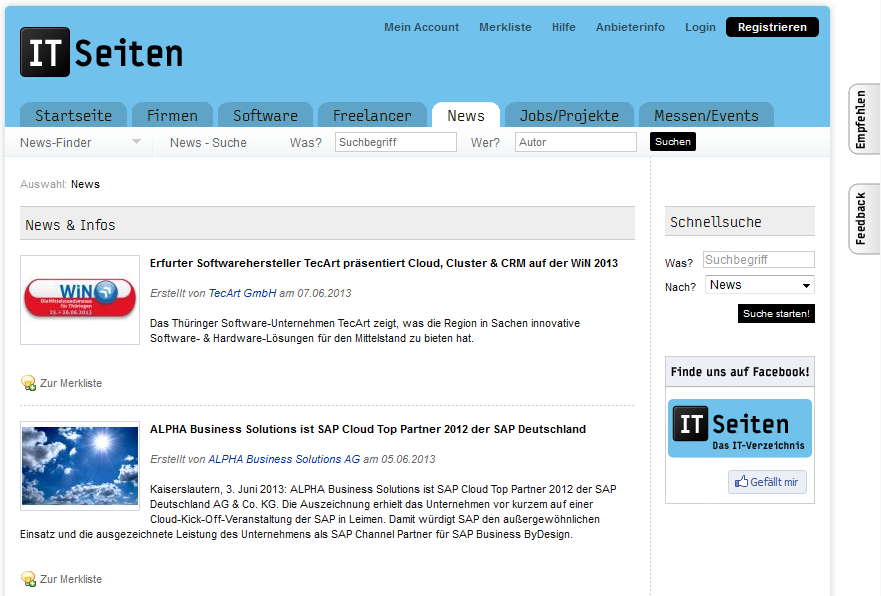
Task: Click the IT Seiten logo in header
Action: click(102, 52)
